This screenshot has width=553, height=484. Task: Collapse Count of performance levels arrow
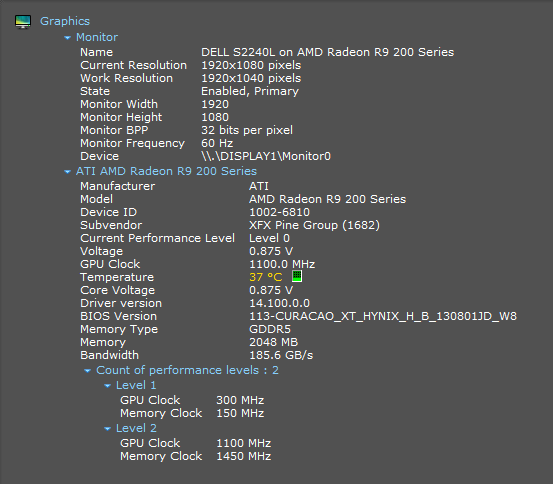(x=87, y=370)
